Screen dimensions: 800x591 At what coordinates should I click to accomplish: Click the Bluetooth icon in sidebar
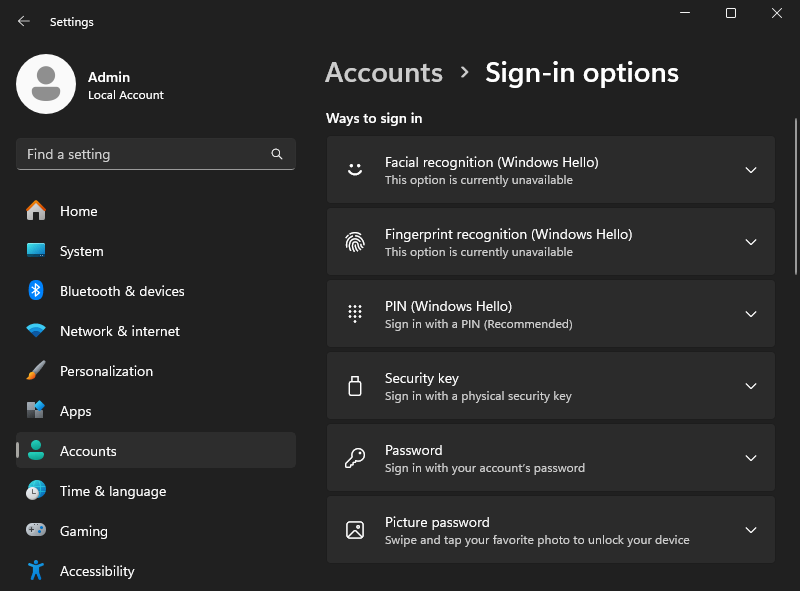[x=36, y=291]
